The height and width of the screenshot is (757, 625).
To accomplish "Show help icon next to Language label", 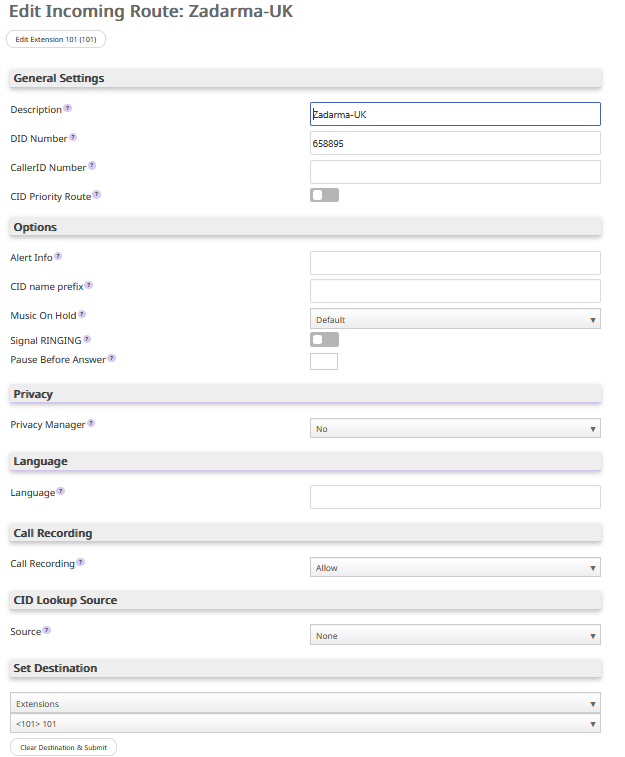I will (x=60, y=491).
